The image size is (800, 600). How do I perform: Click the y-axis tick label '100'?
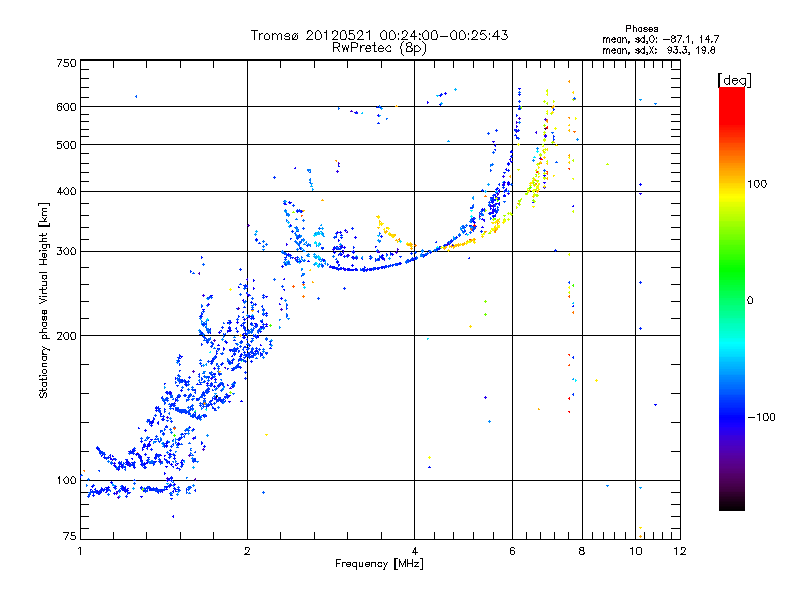tap(66, 481)
